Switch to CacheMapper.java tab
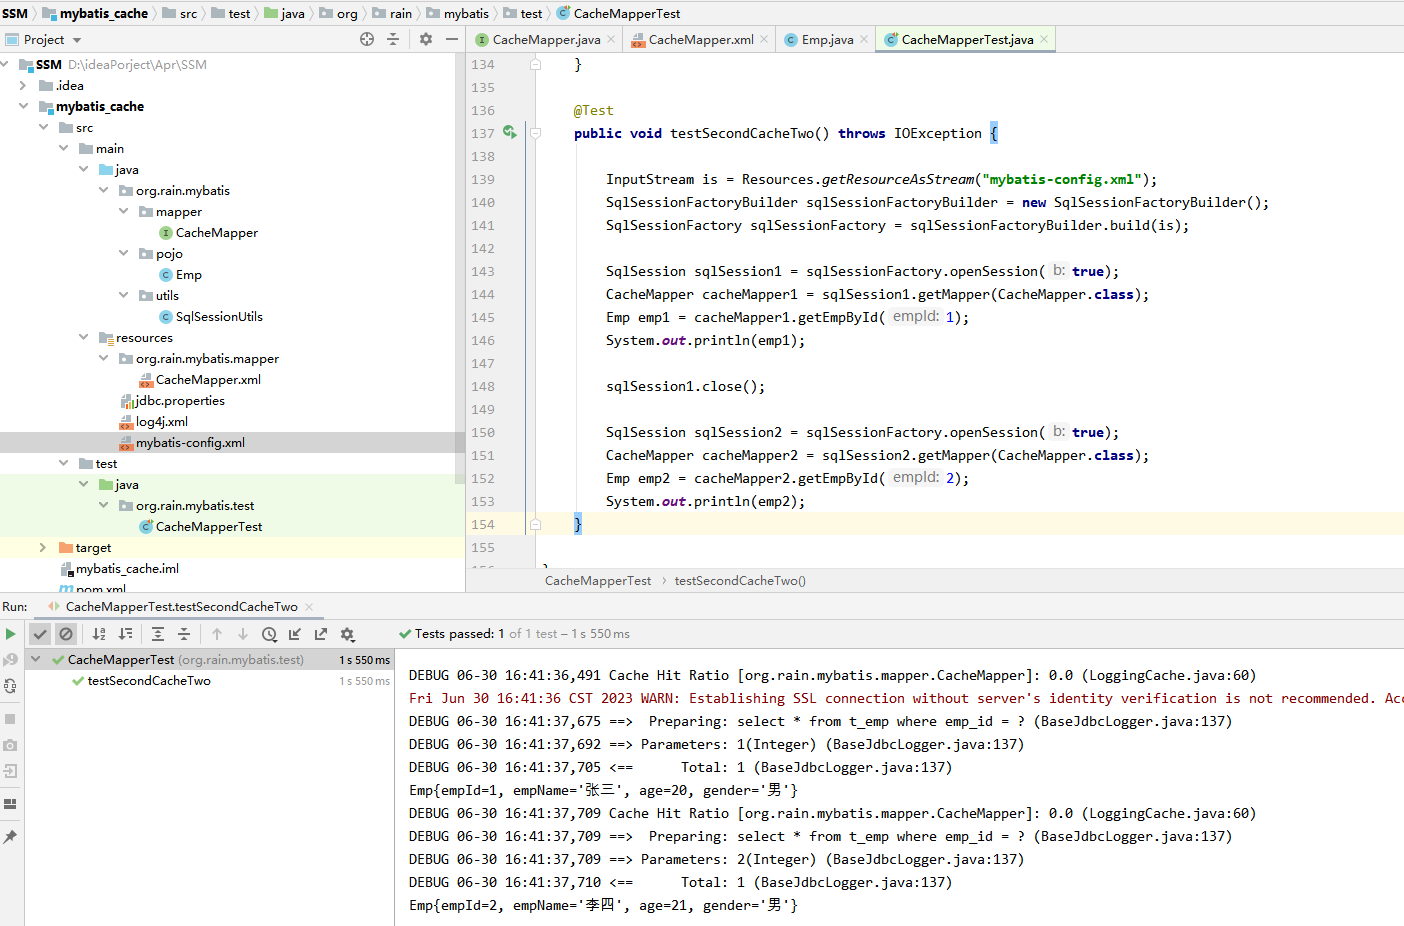Viewport: 1404px width, 926px height. pyautogui.click(x=546, y=40)
